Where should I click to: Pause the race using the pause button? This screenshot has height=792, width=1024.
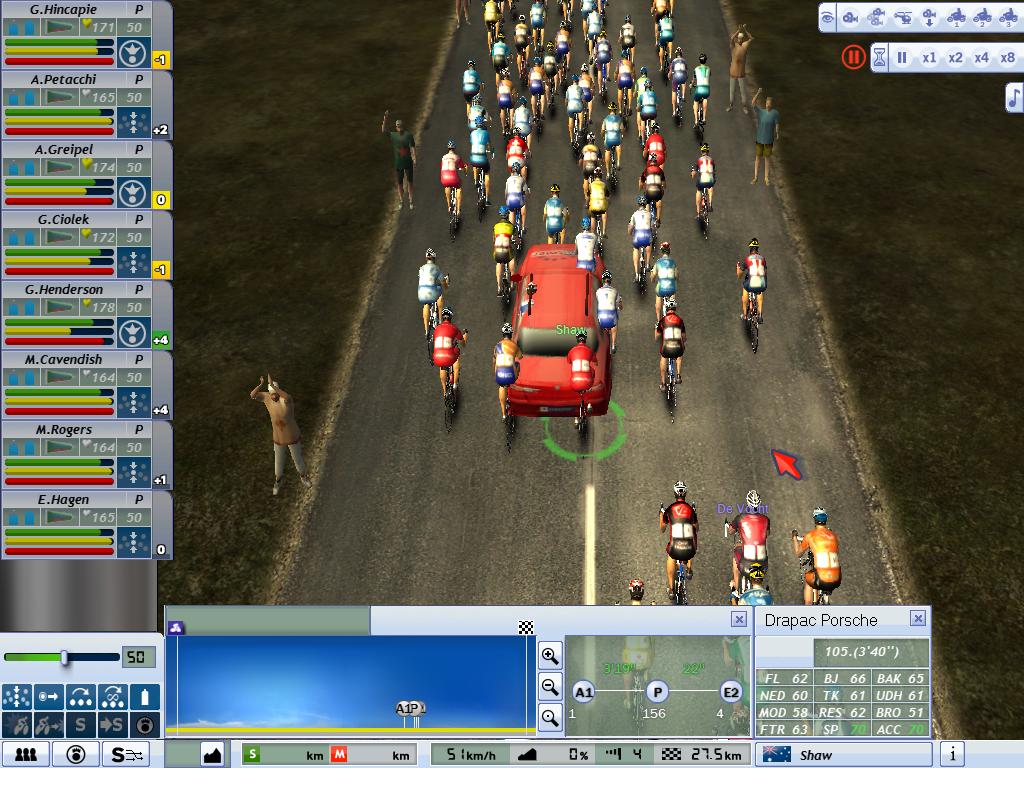pos(902,57)
